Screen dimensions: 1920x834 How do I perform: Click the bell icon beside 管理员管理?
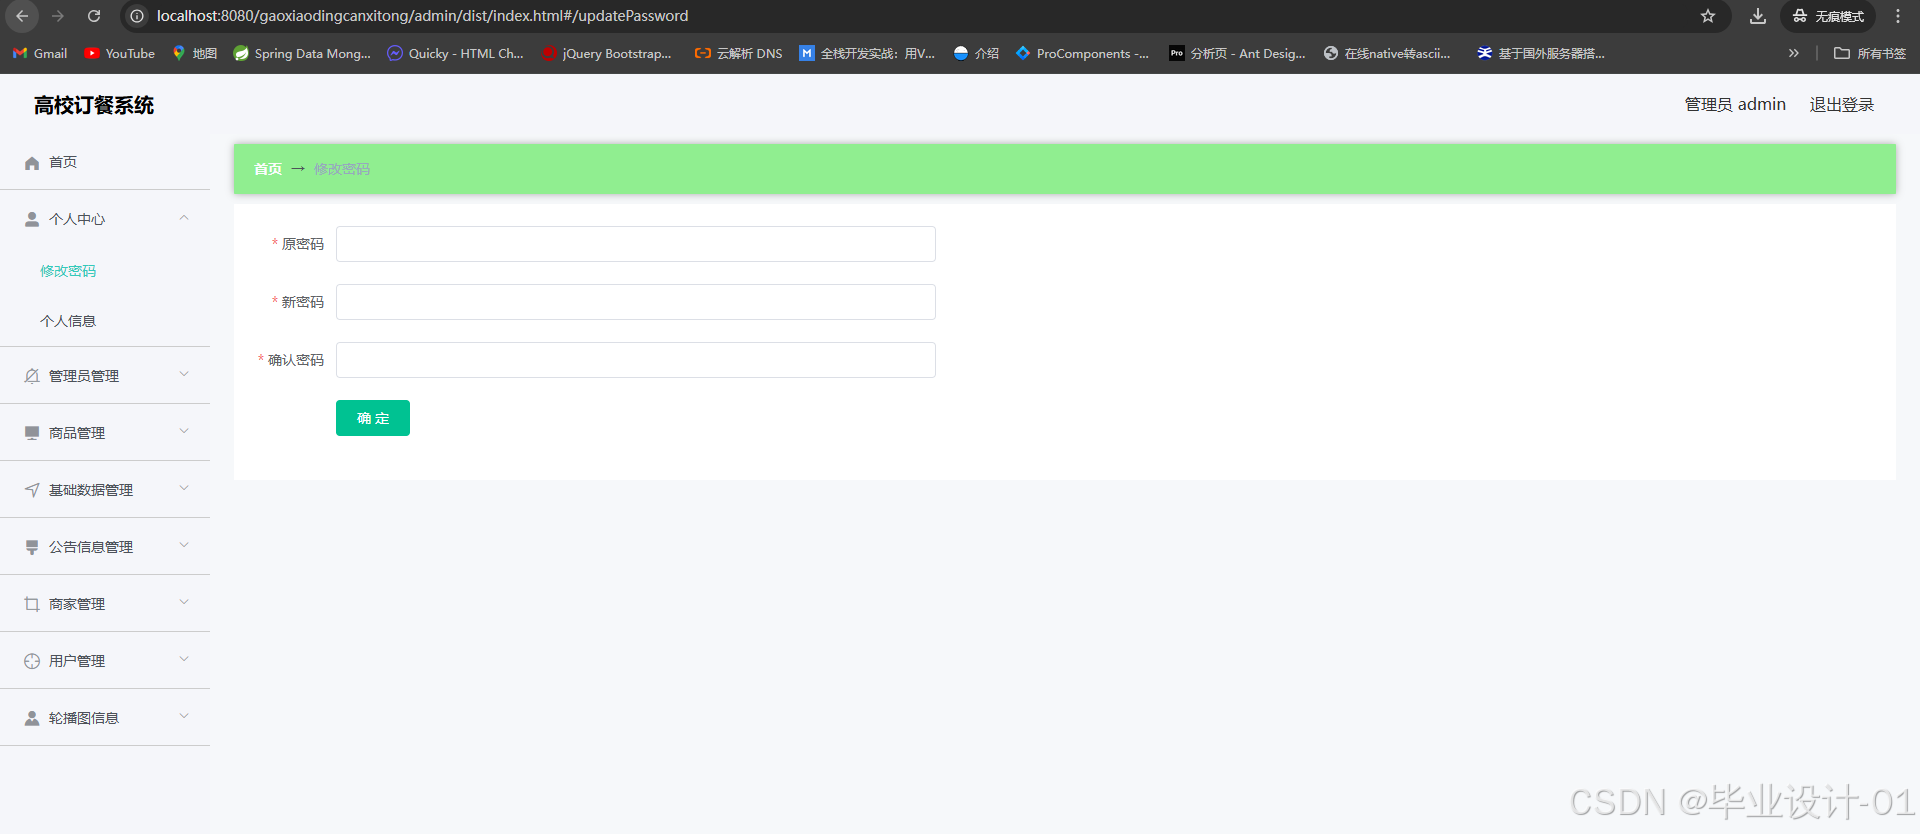point(32,376)
